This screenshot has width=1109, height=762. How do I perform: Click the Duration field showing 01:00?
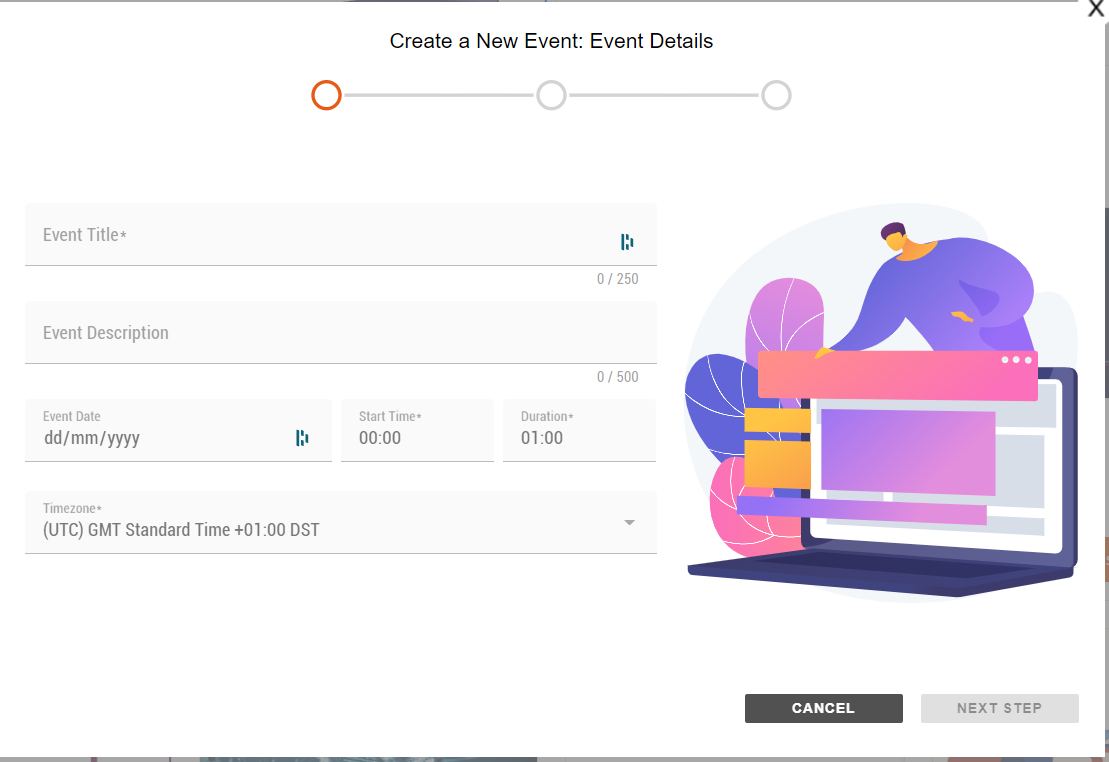click(578, 437)
